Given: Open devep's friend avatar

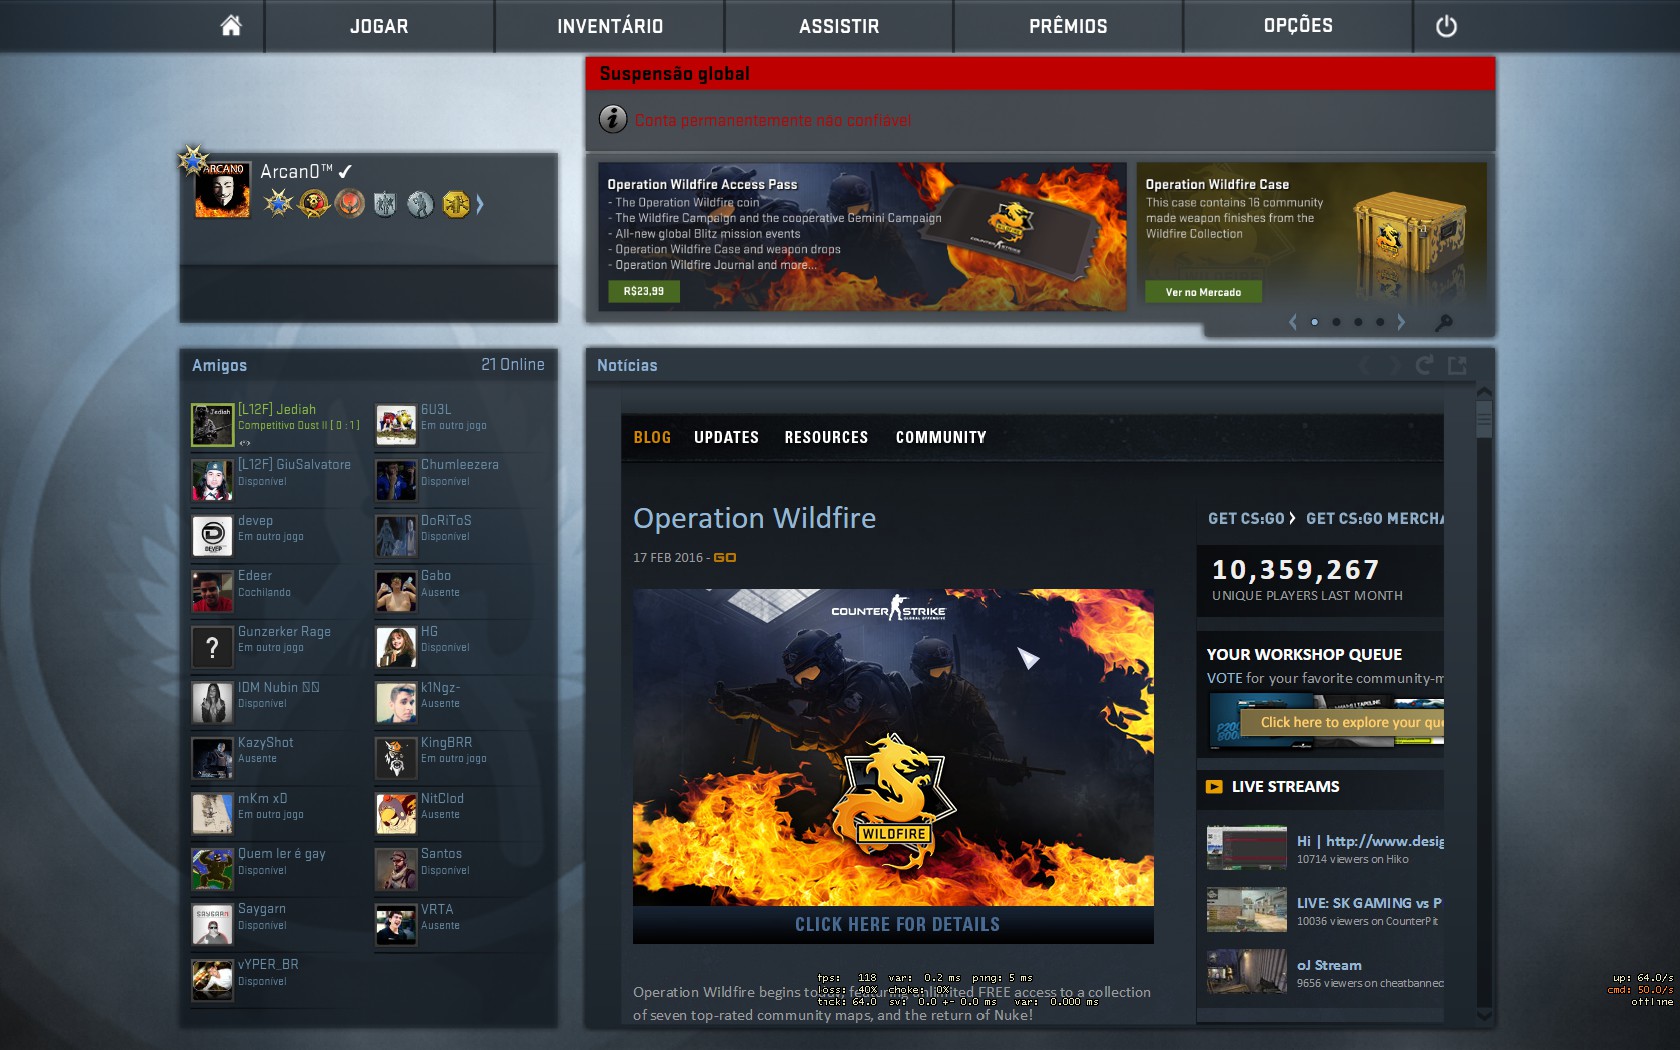Looking at the screenshot, I should coord(212,536).
